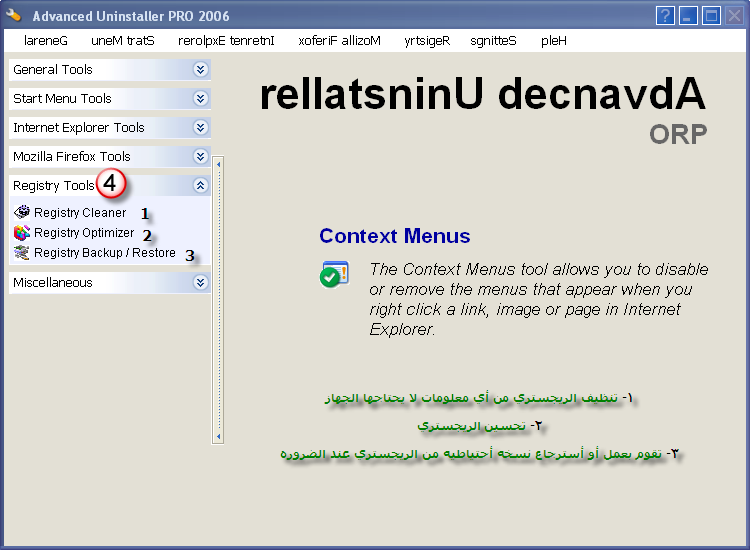Viewport: 750px width, 550px height.
Task: Maximize the Advanced Uninstaller window
Action: pyautogui.click(x=711, y=16)
